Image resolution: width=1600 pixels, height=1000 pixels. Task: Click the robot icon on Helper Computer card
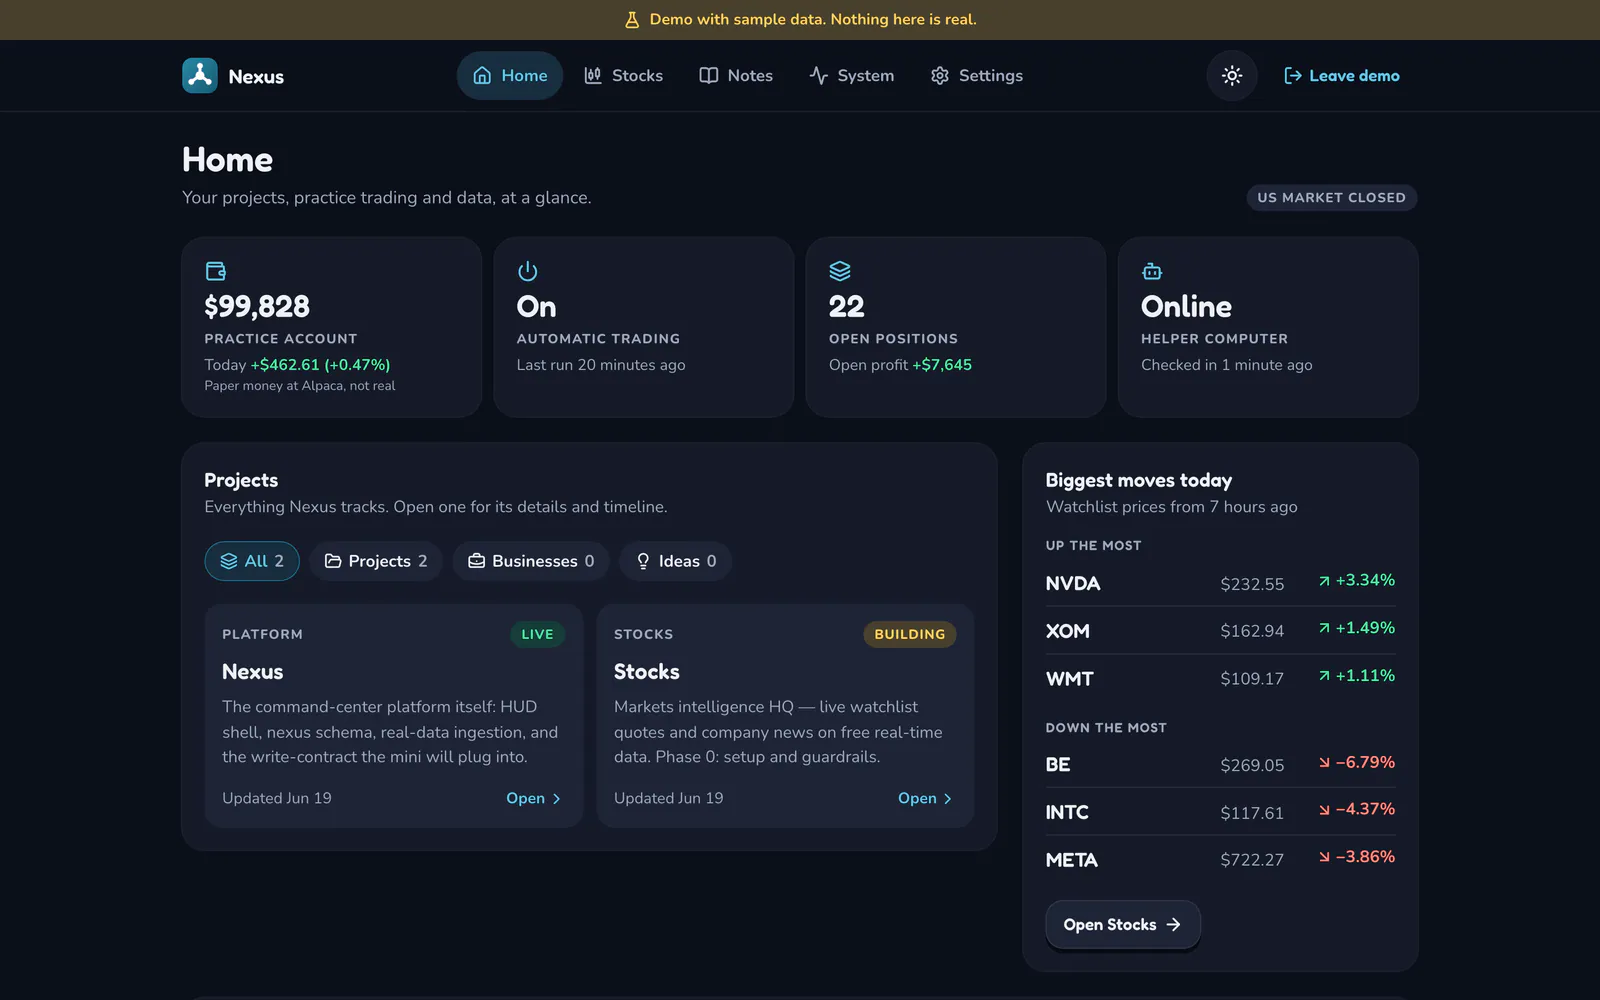point(1152,271)
